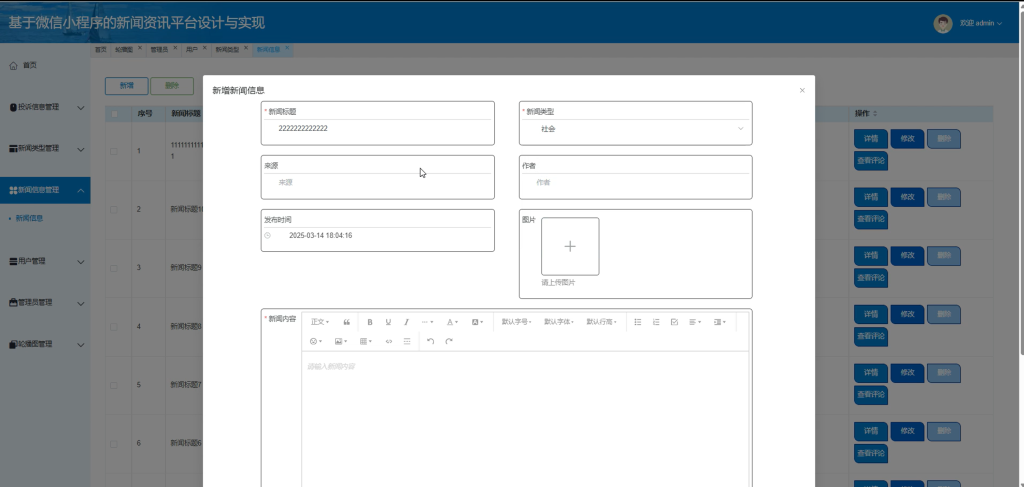Open the text alignment options
The width and height of the screenshot is (1024, 487).
pos(695,322)
